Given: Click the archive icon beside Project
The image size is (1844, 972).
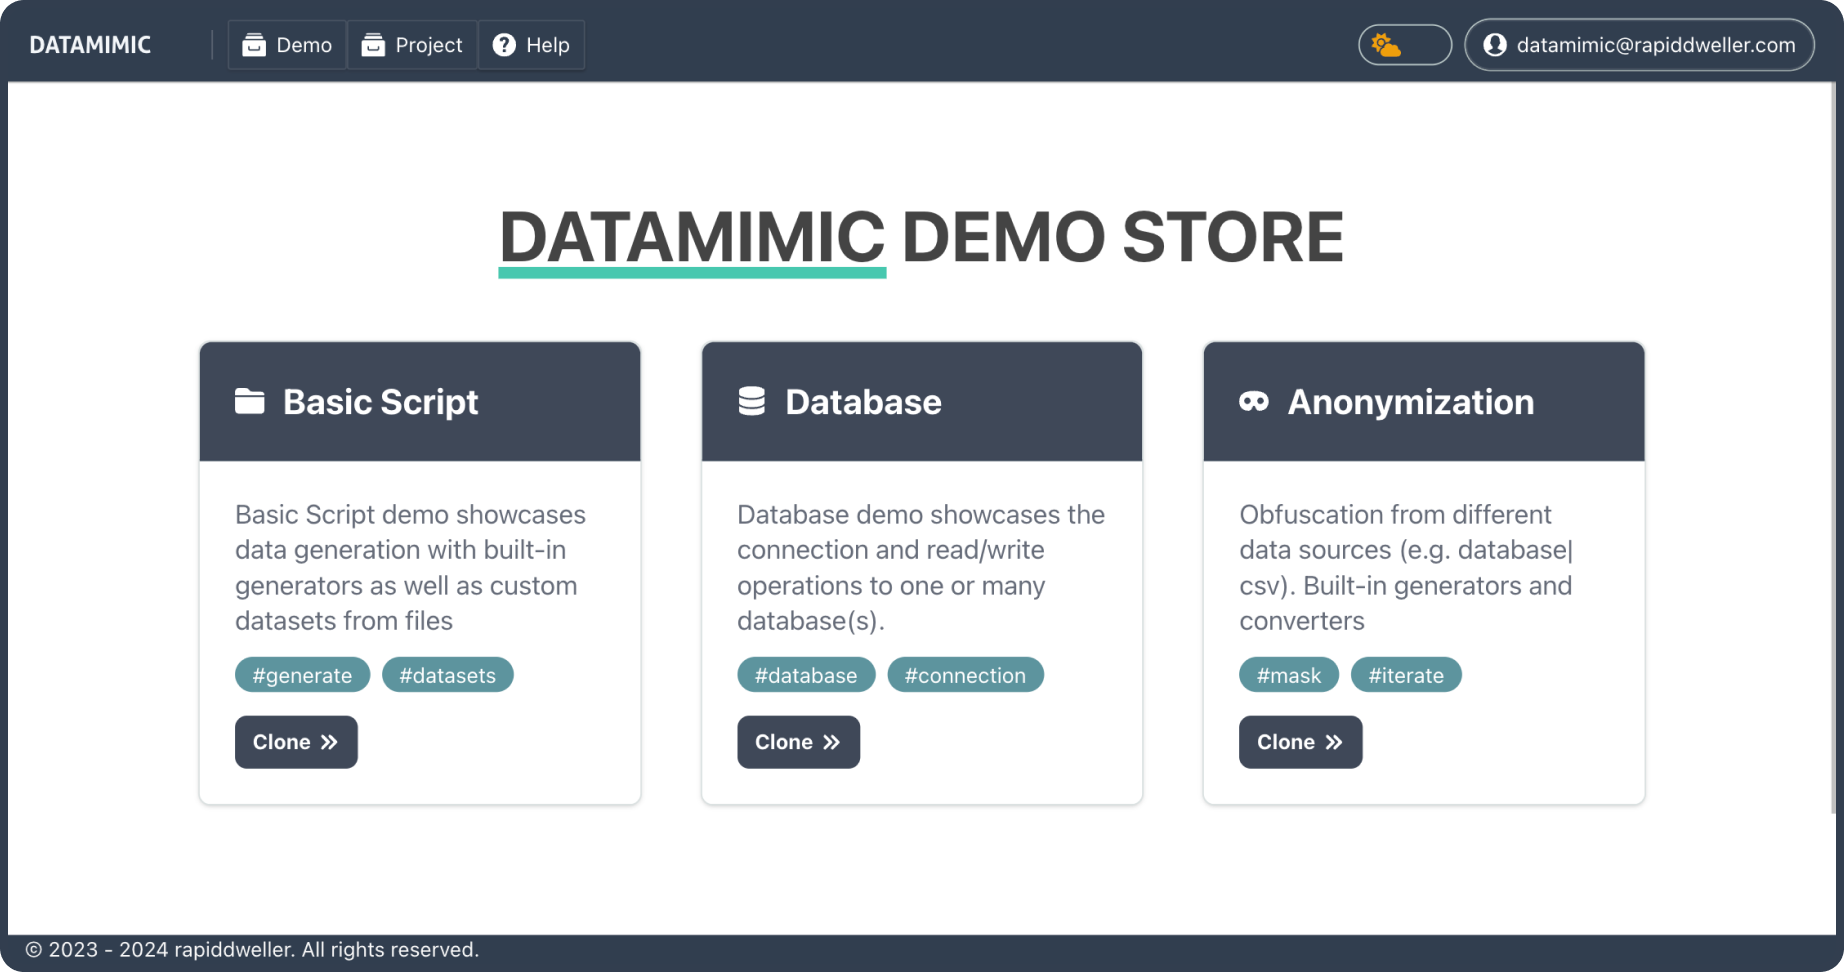Looking at the screenshot, I should (373, 44).
